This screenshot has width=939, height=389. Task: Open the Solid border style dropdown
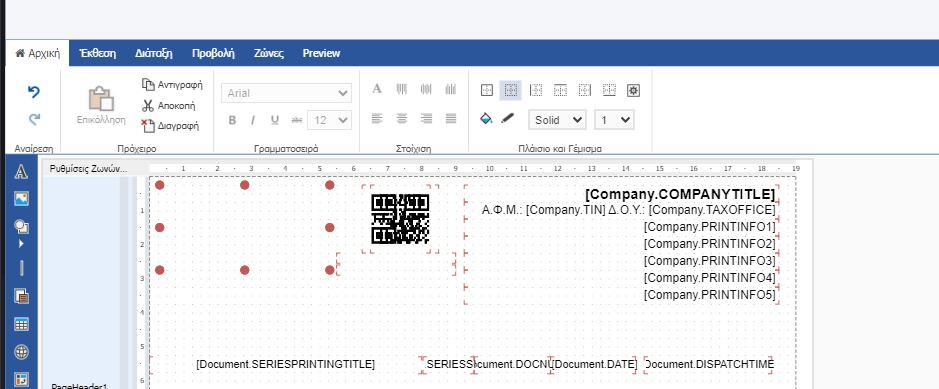(557, 120)
